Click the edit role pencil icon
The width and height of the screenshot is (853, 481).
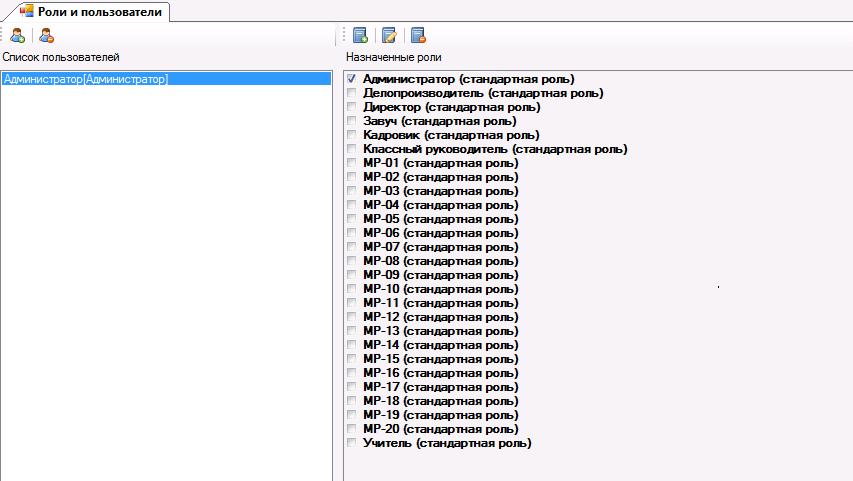tap(389, 36)
